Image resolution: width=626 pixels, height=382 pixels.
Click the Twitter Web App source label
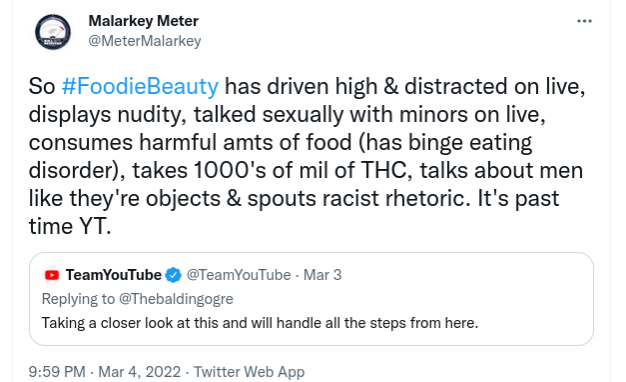coord(249,372)
